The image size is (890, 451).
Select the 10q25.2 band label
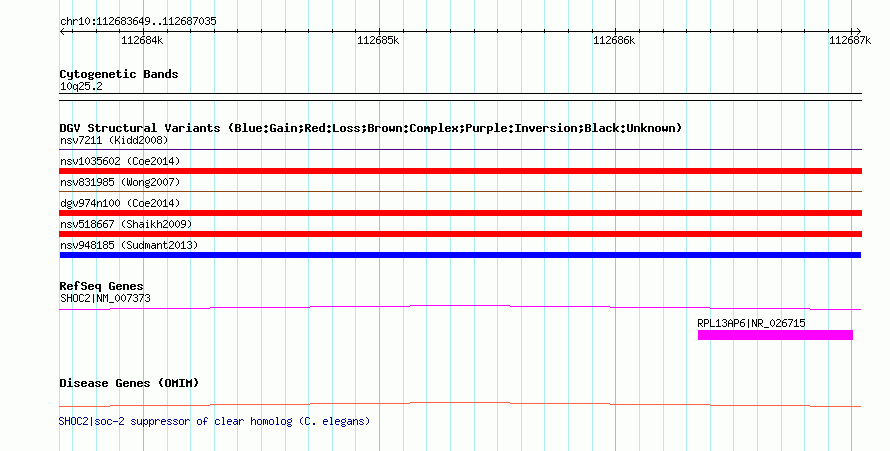coord(81,86)
